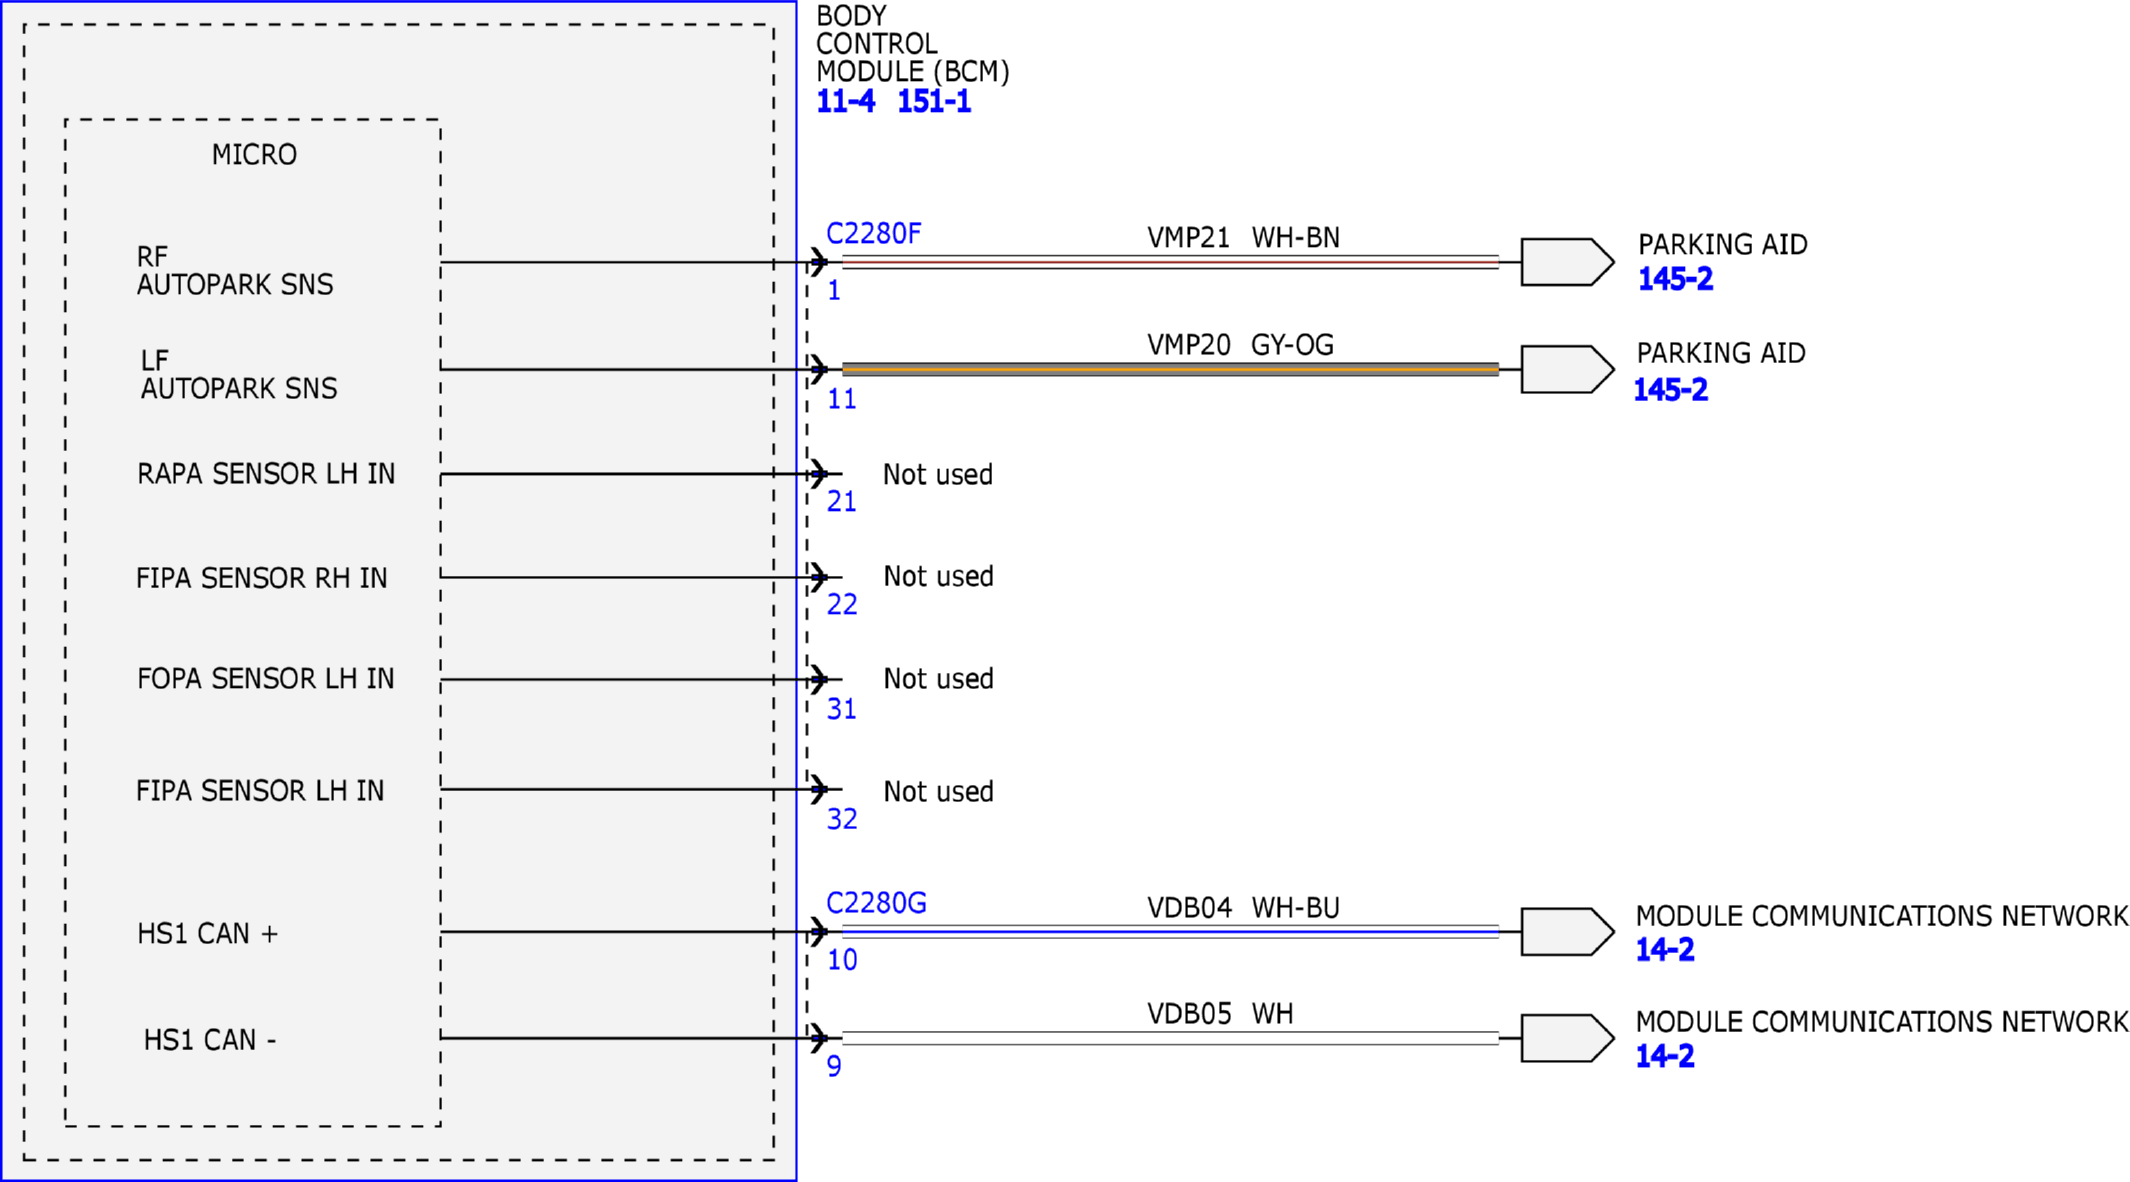The image size is (2130, 1182).
Task: Click connector terminal at pin 32
Action: tap(819, 789)
